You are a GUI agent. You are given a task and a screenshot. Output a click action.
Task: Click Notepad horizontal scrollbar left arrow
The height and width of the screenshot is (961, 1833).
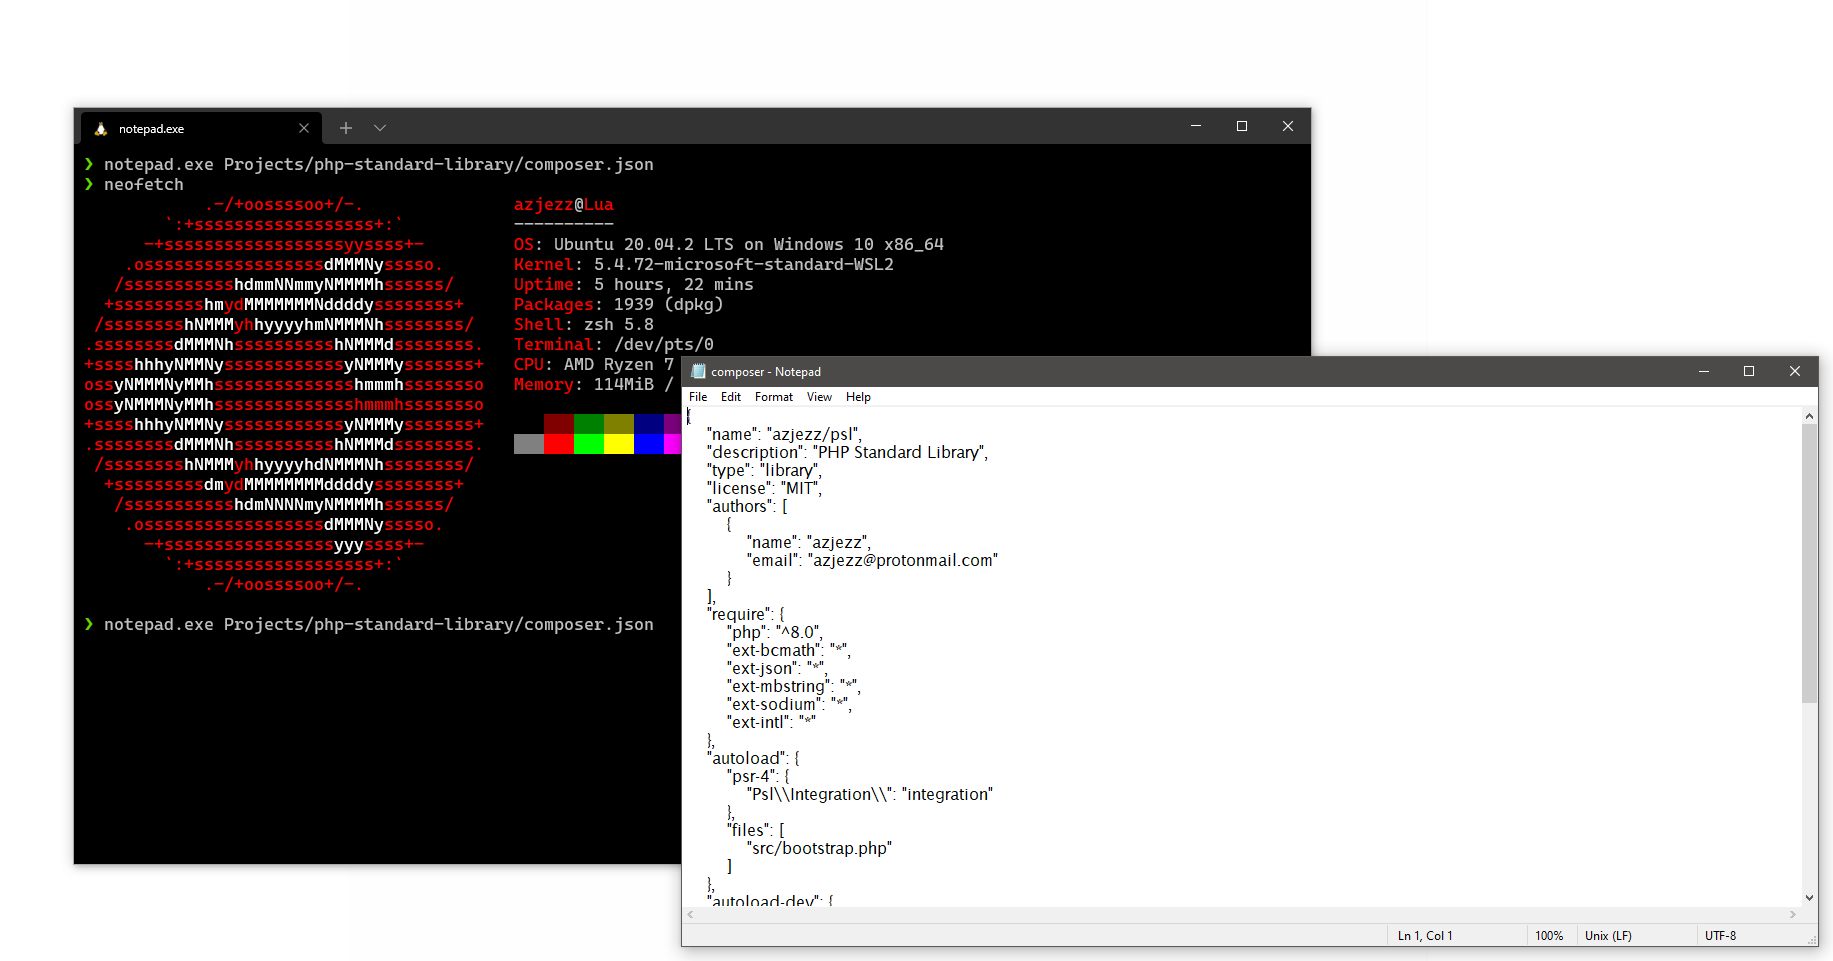pos(690,914)
